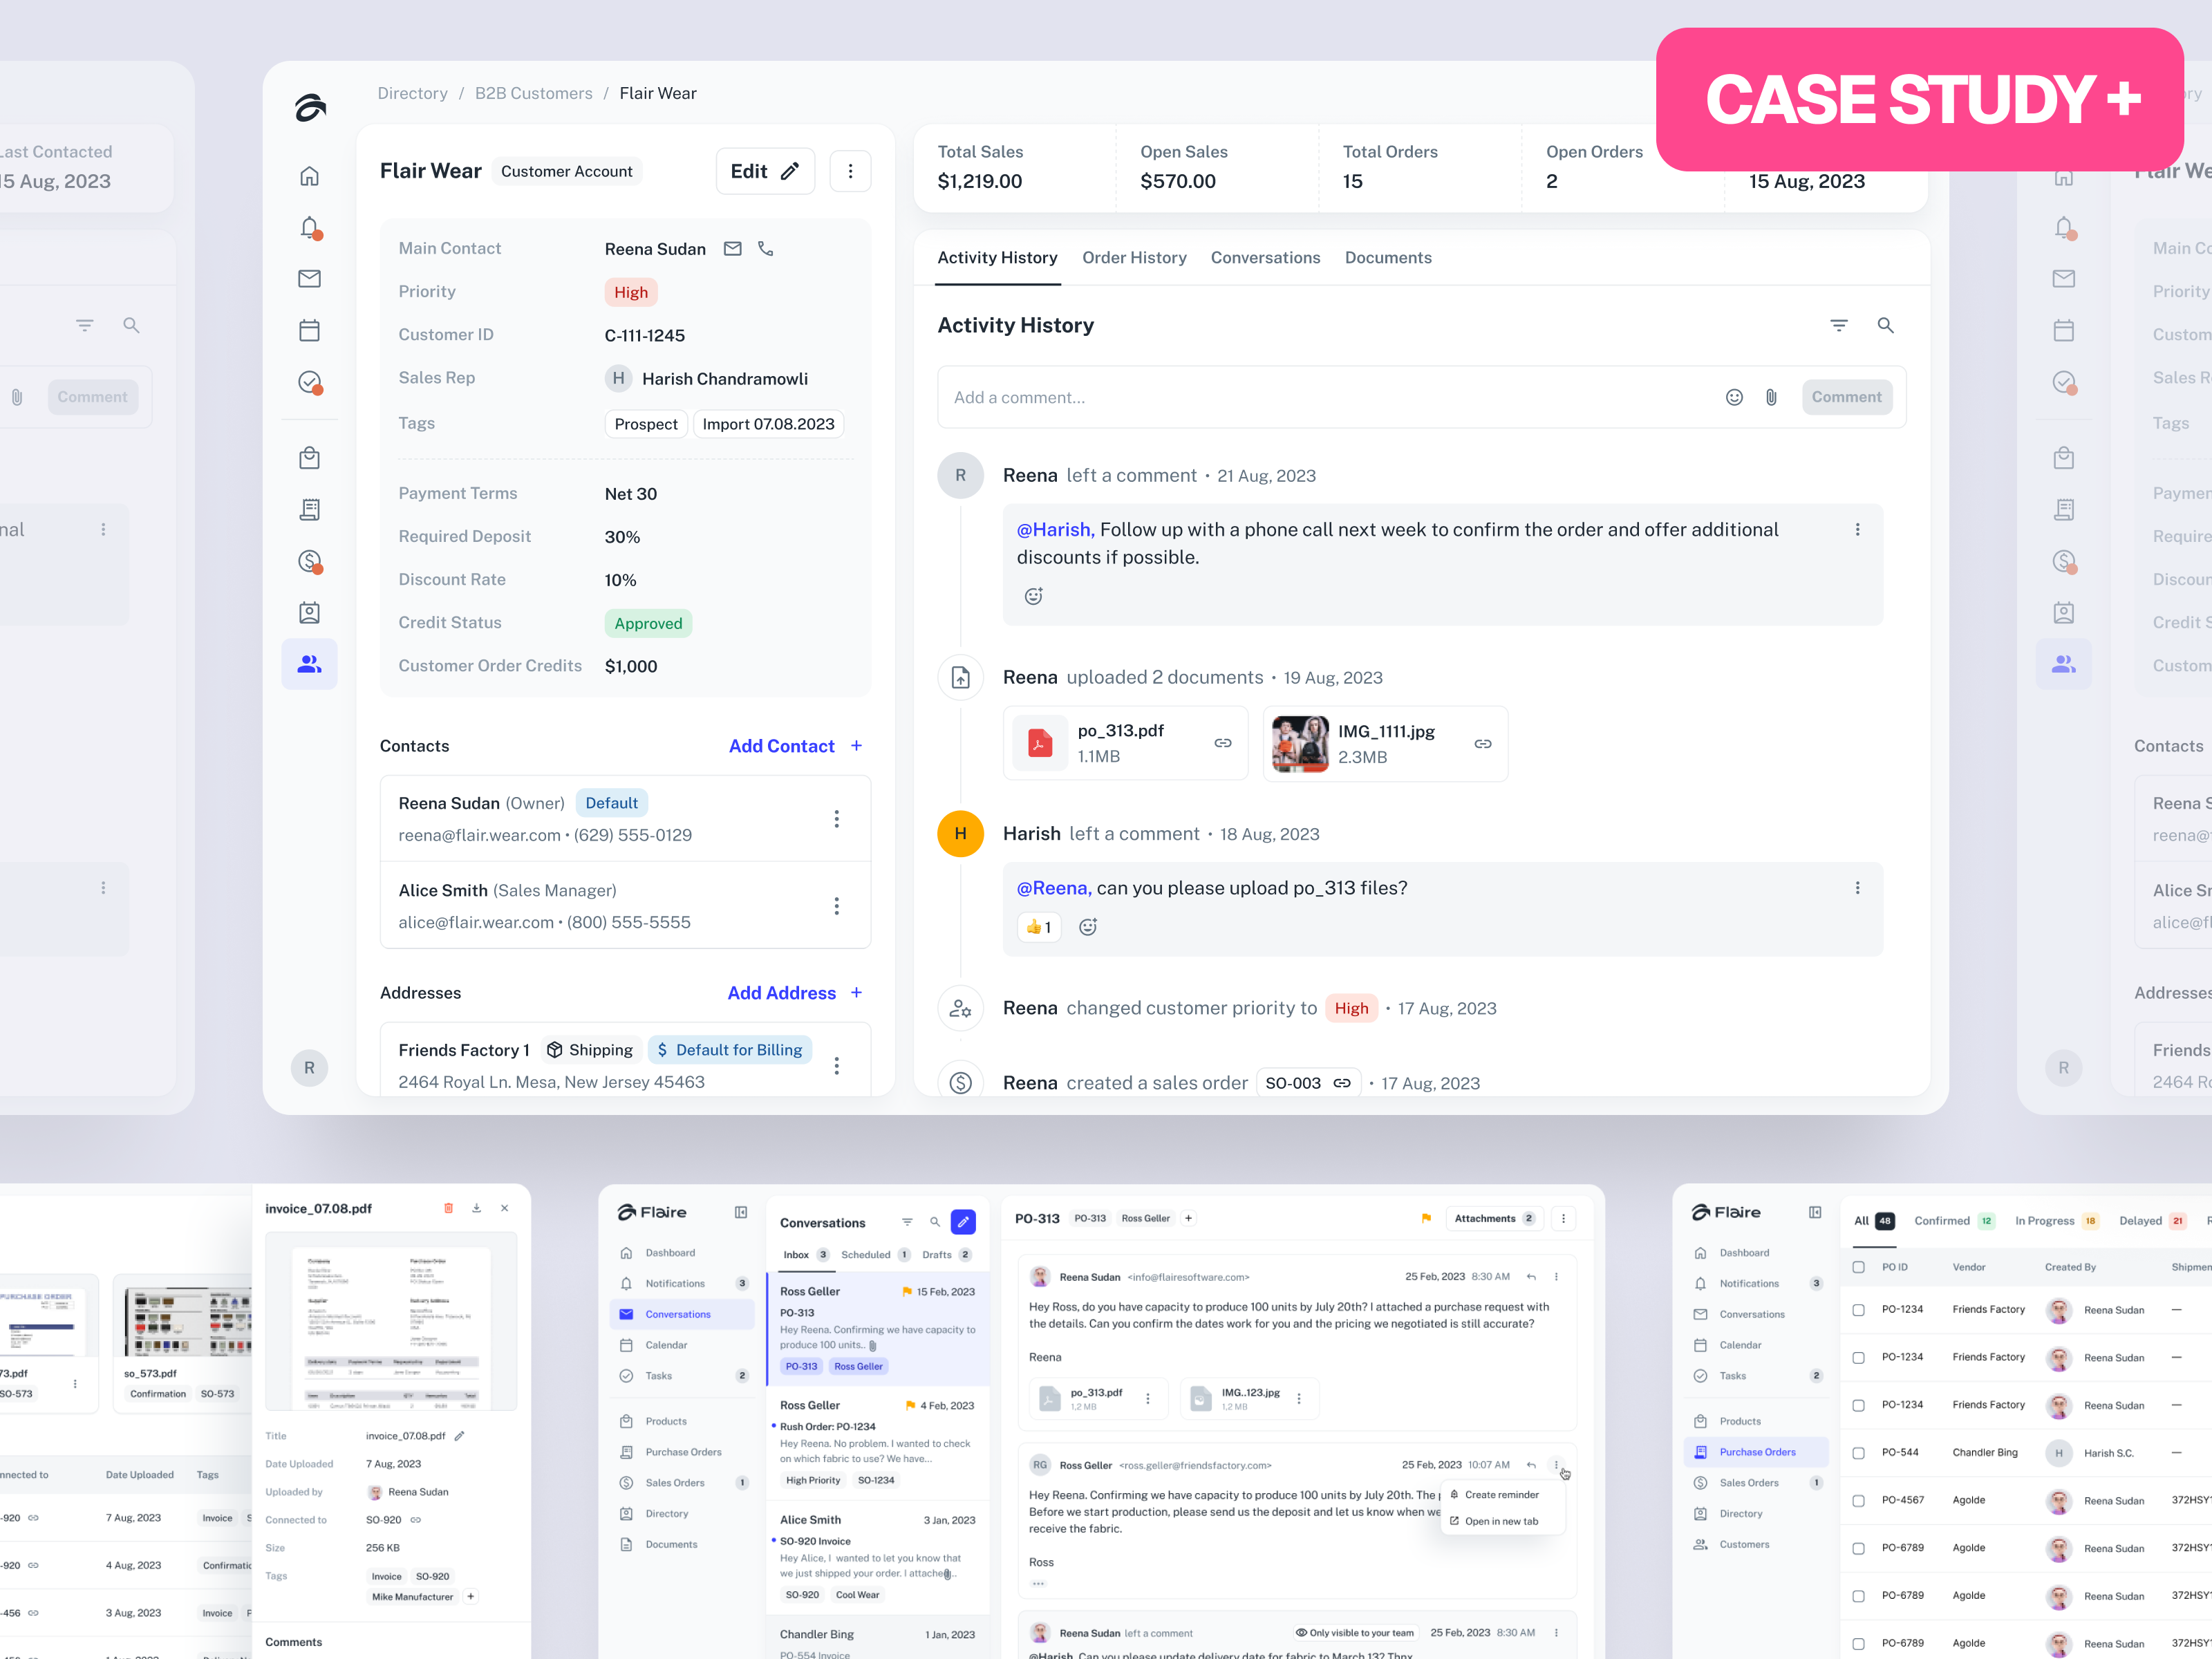Click the blue compose button in Conversations
Viewport: 2212px width, 1659px height.
point(963,1222)
